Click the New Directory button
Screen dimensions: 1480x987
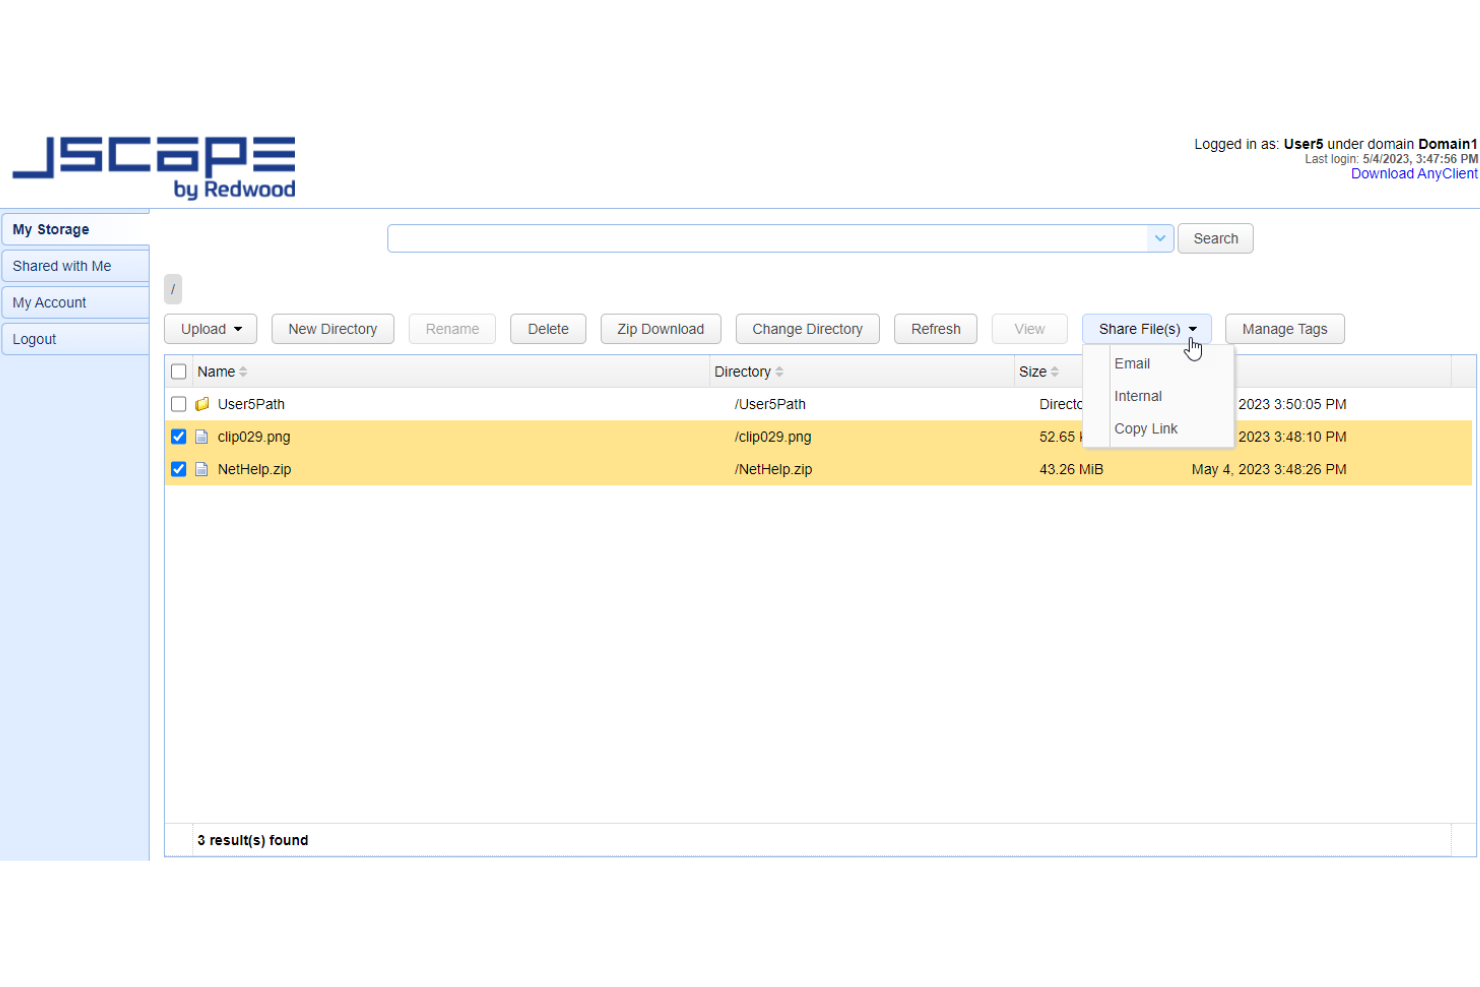[332, 328]
